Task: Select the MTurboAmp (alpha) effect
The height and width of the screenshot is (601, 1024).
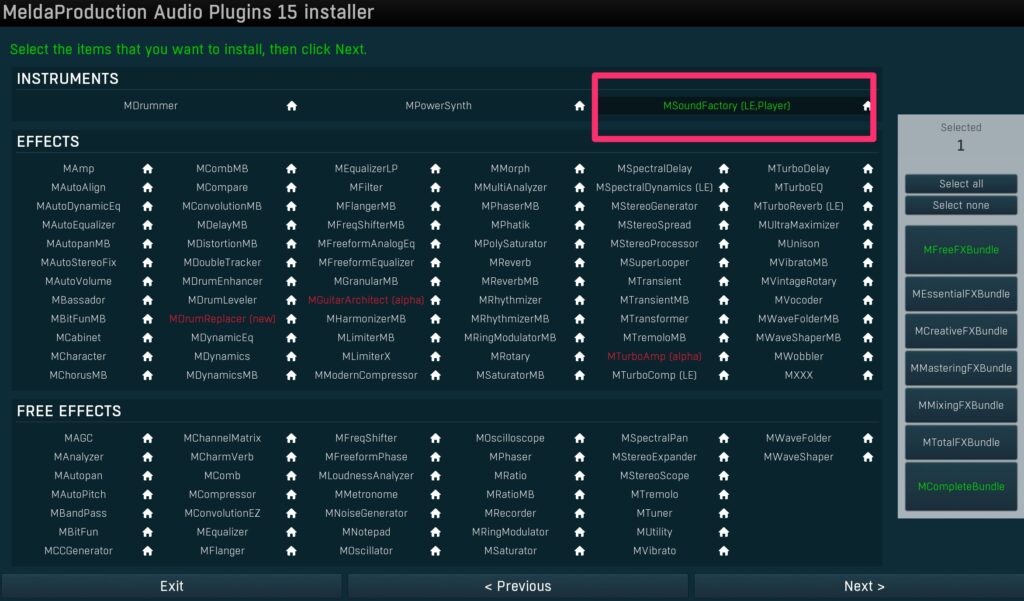Action: 654,357
